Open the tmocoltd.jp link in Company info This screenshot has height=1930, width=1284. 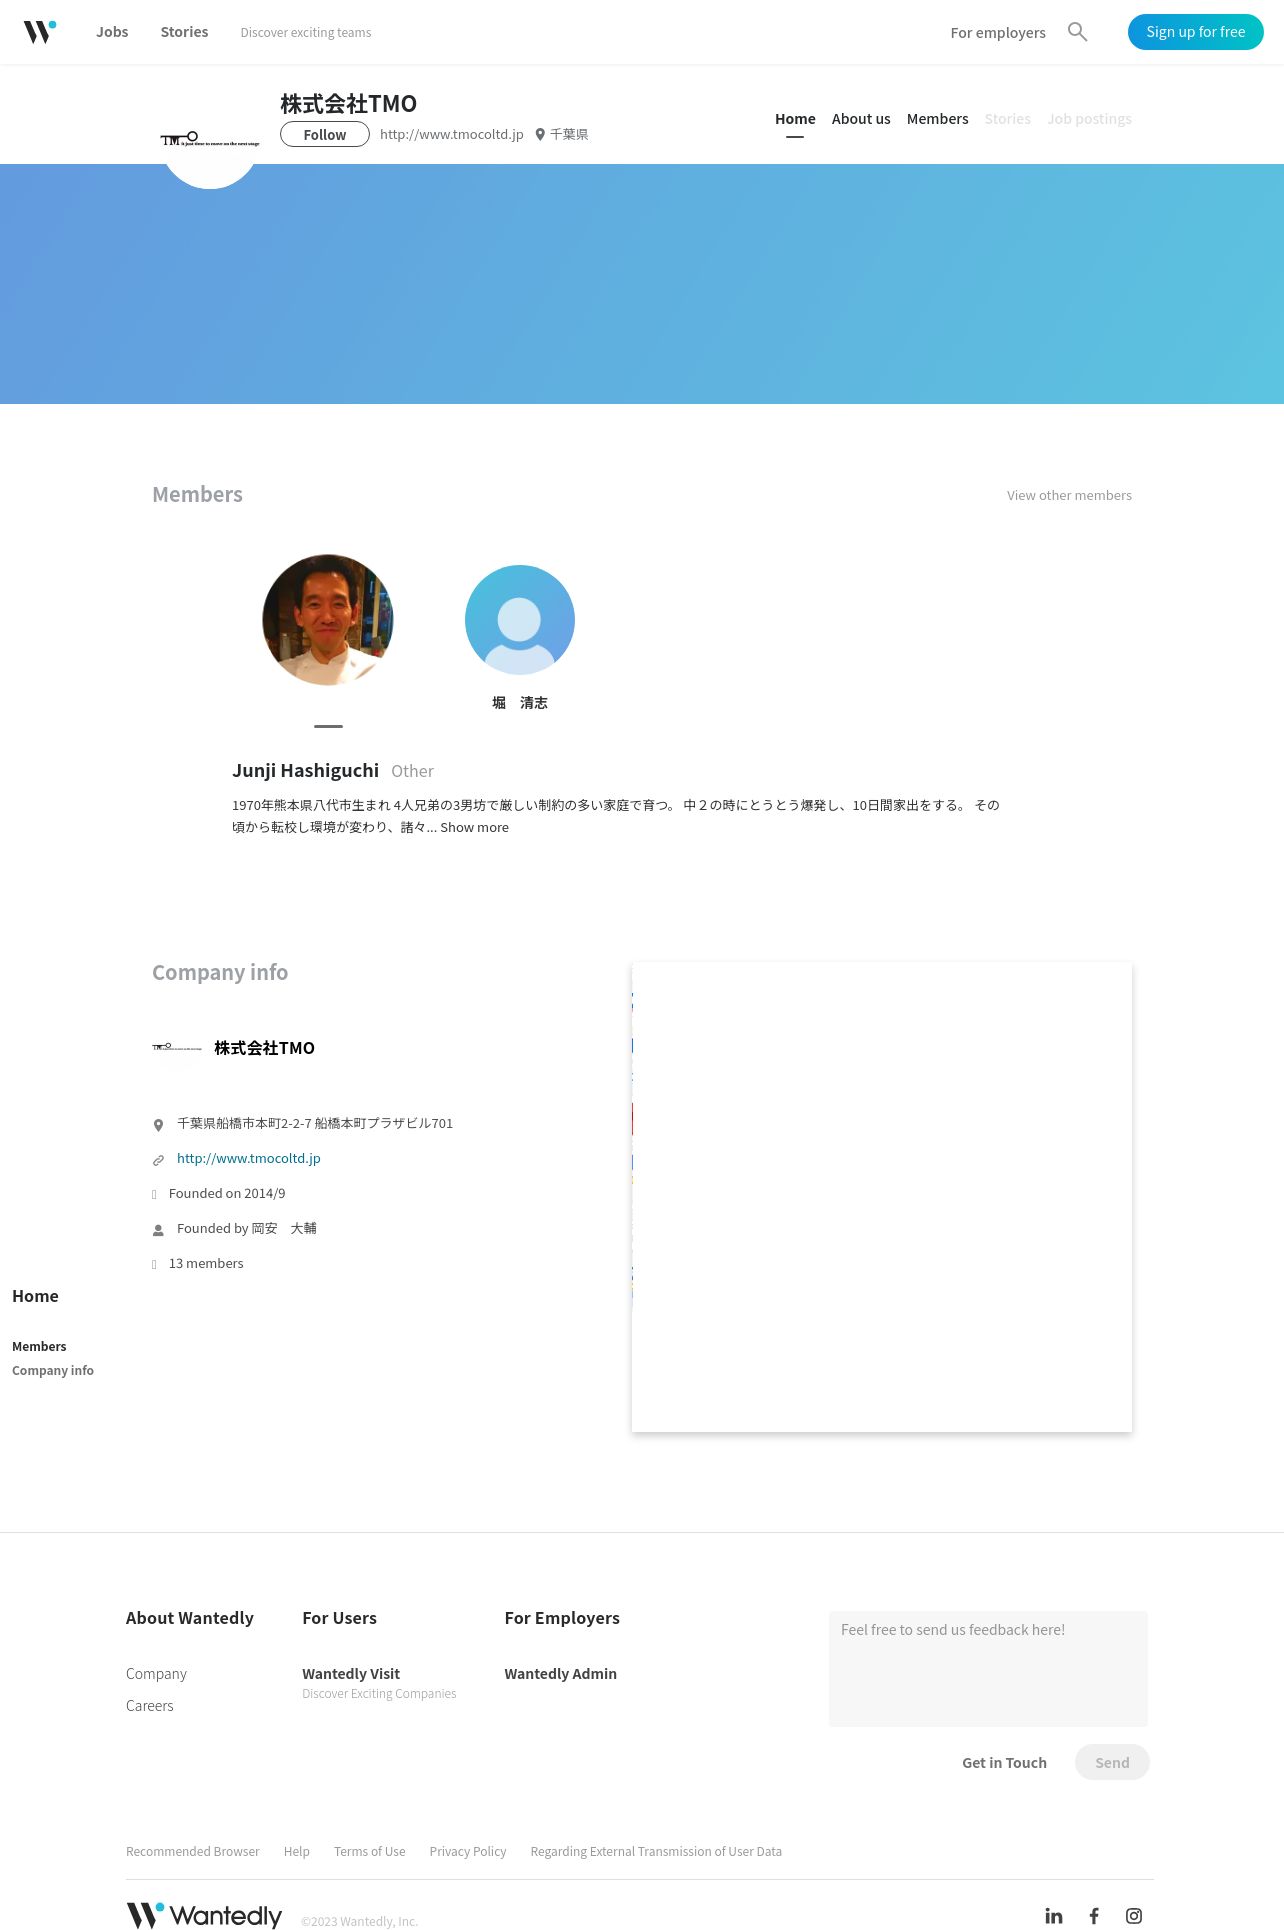coord(249,1158)
